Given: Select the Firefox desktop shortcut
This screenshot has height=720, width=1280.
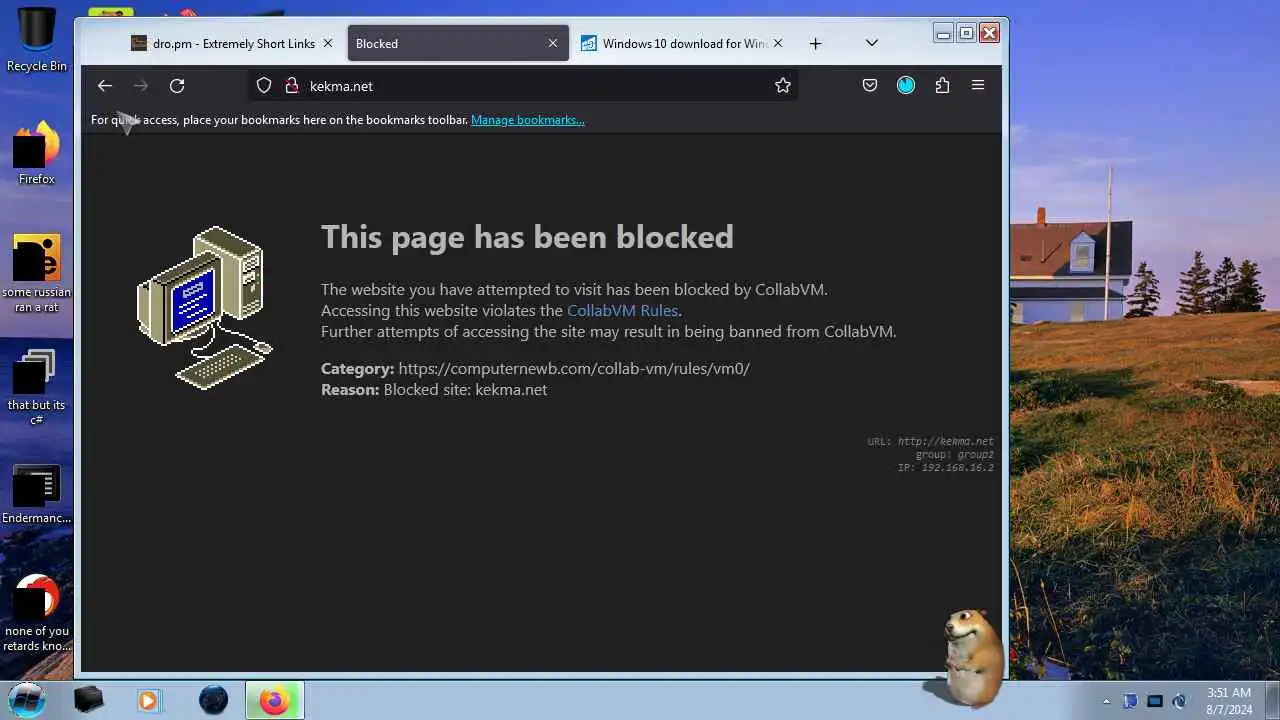Looking at the screenshot, I should [37, 153].
